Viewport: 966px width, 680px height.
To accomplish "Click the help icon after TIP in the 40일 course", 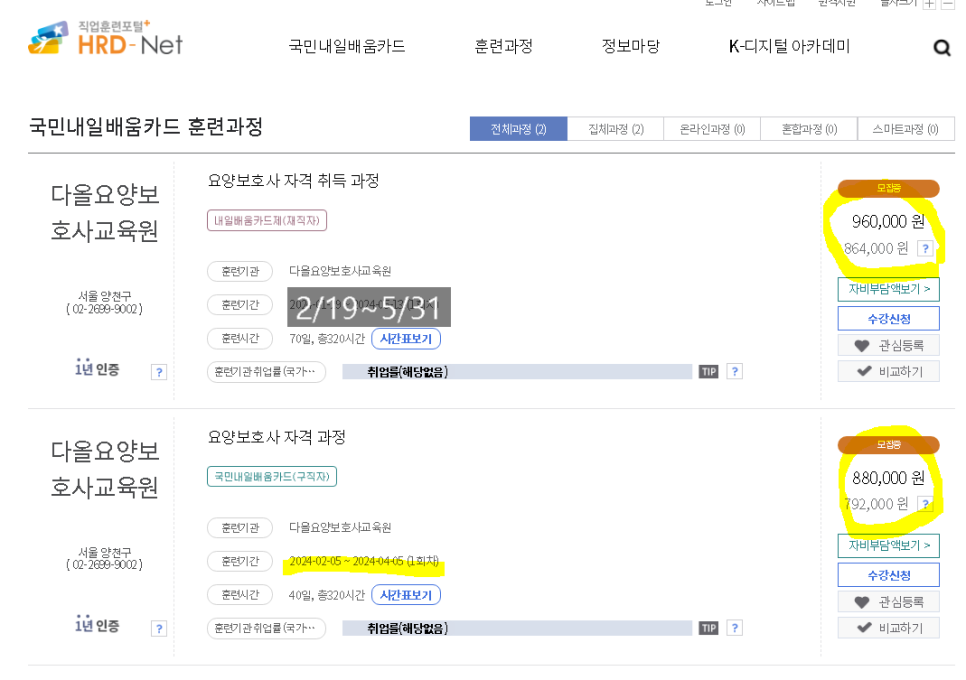I will 734,628.
